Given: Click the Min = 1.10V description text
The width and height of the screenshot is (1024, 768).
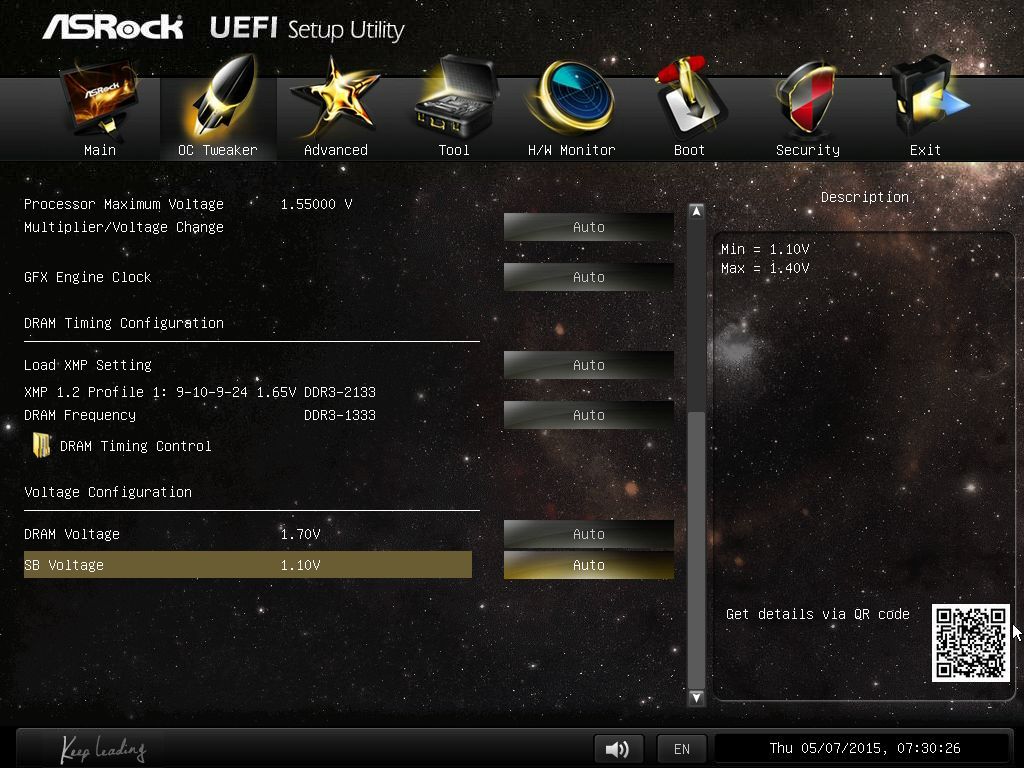Looking at the screenshot, I should point(765,249).
